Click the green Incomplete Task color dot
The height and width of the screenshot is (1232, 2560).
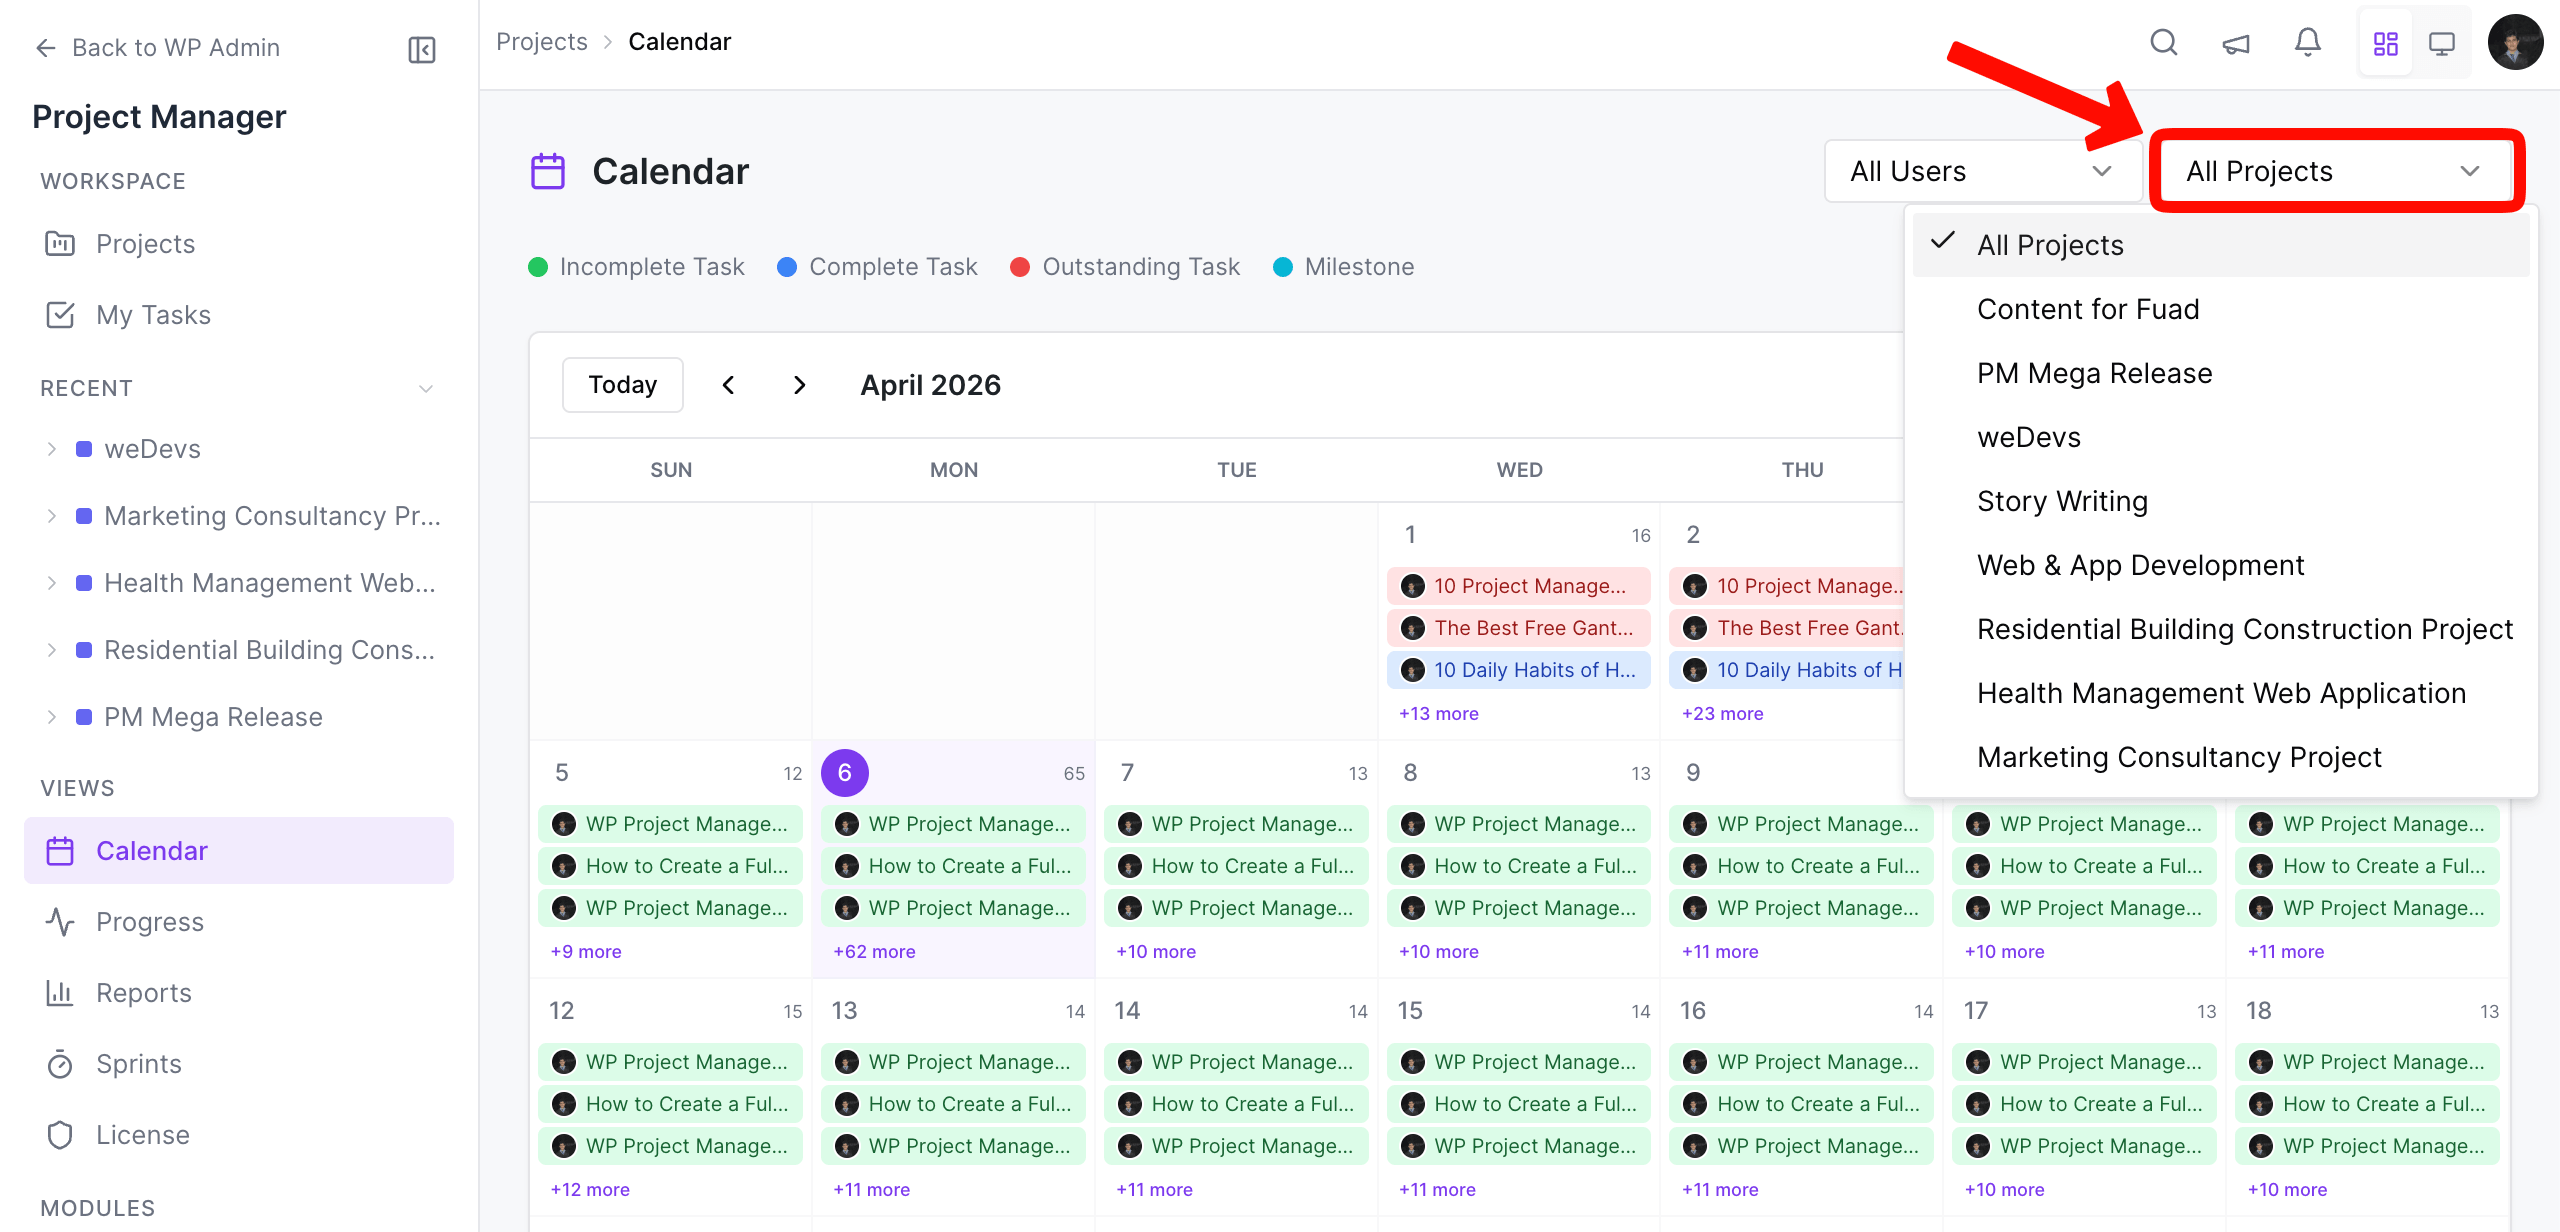coord(539,266)
